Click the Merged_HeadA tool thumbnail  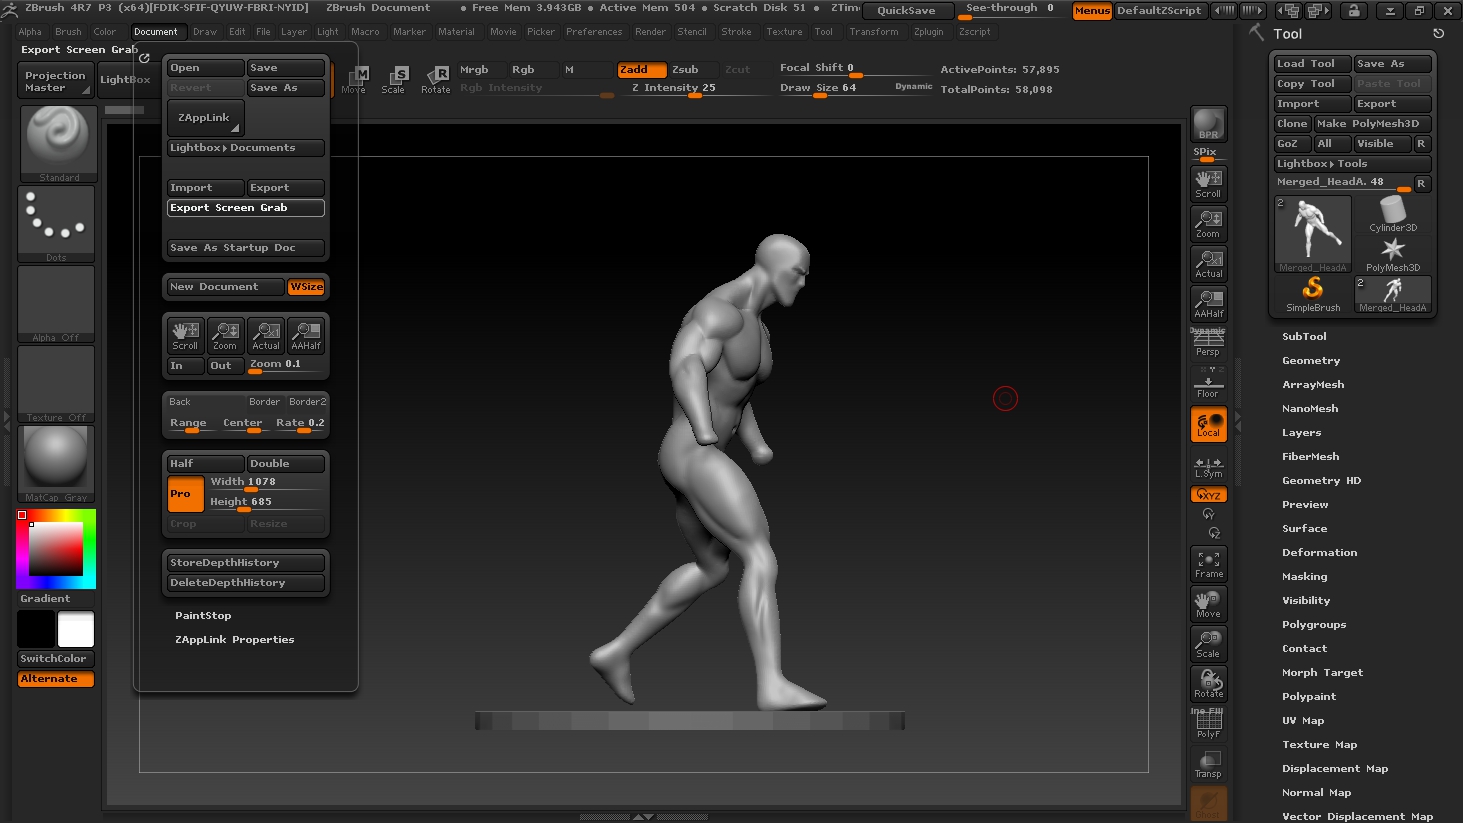point(1312,234)
